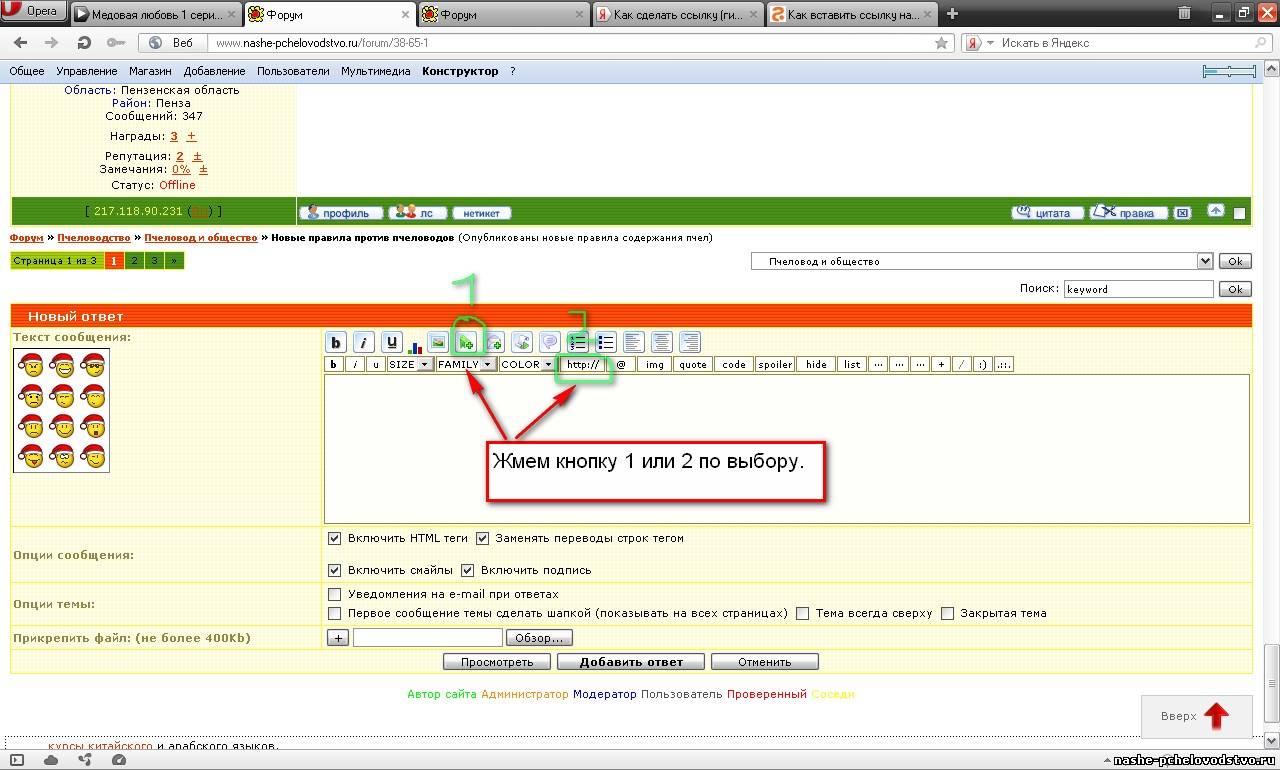Switch to 'Как сделать ссылку' browser tab
Screen dimensions: 1280x770
[678, 14]
